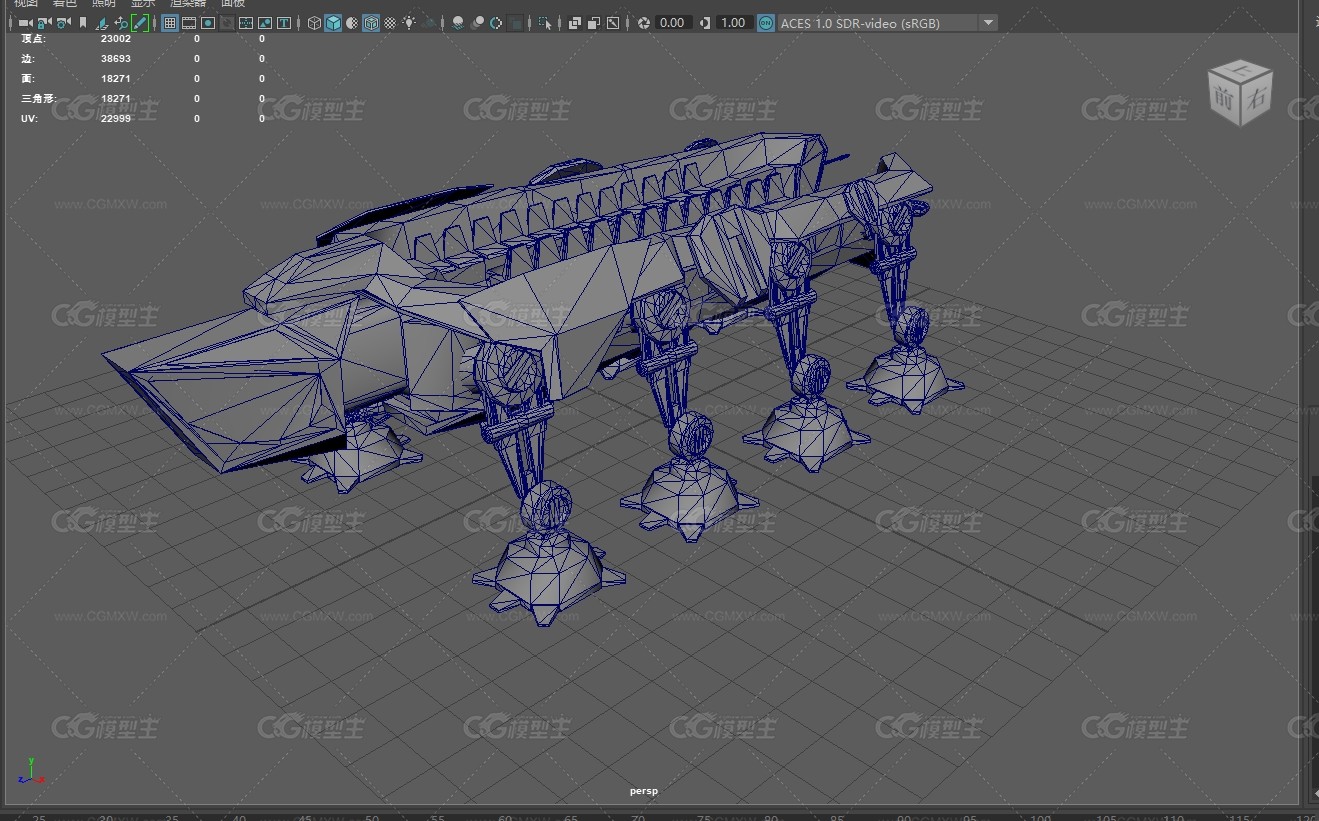This screenshot has width=1319, height=821.
Task: Click the UV count value 22999
Action: pos(116,118)
